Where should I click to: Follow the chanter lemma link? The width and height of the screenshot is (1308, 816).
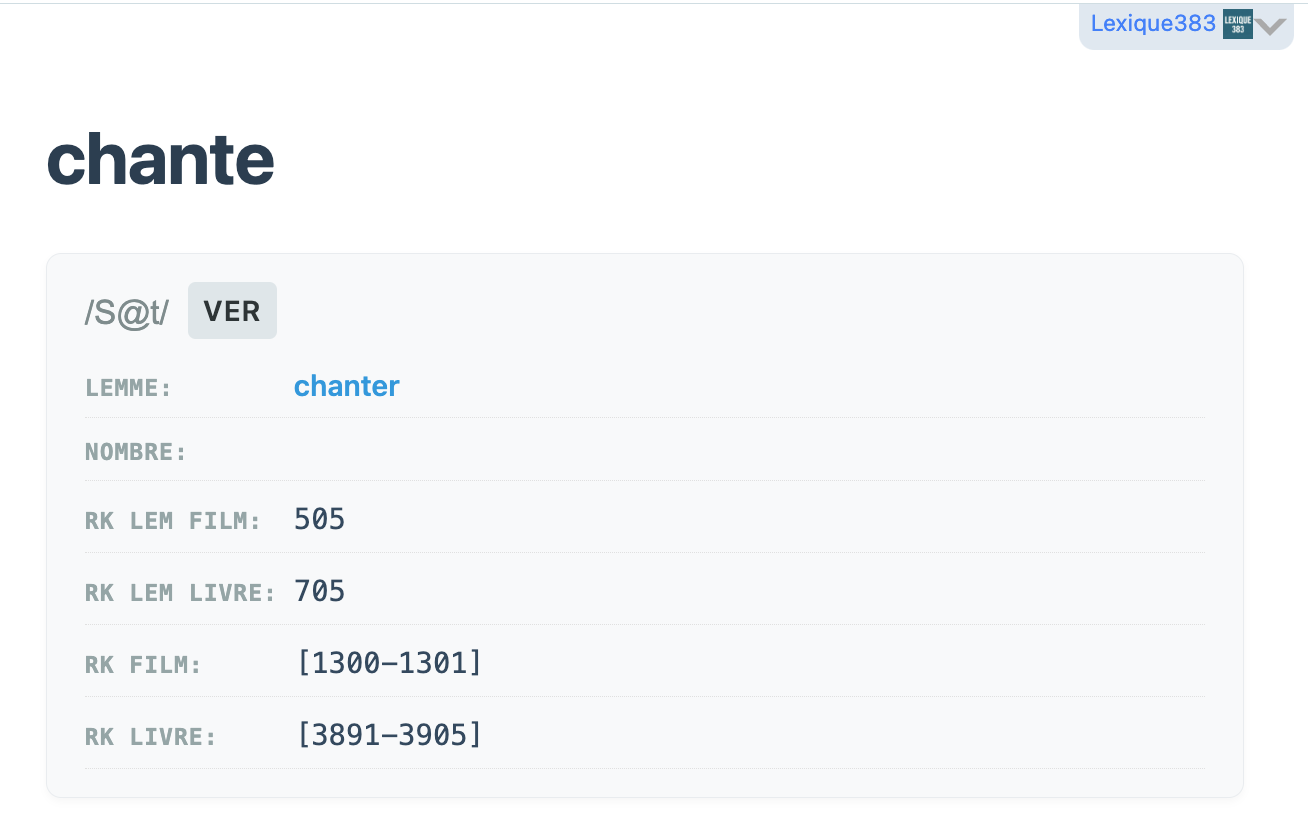tap(346, 386)
